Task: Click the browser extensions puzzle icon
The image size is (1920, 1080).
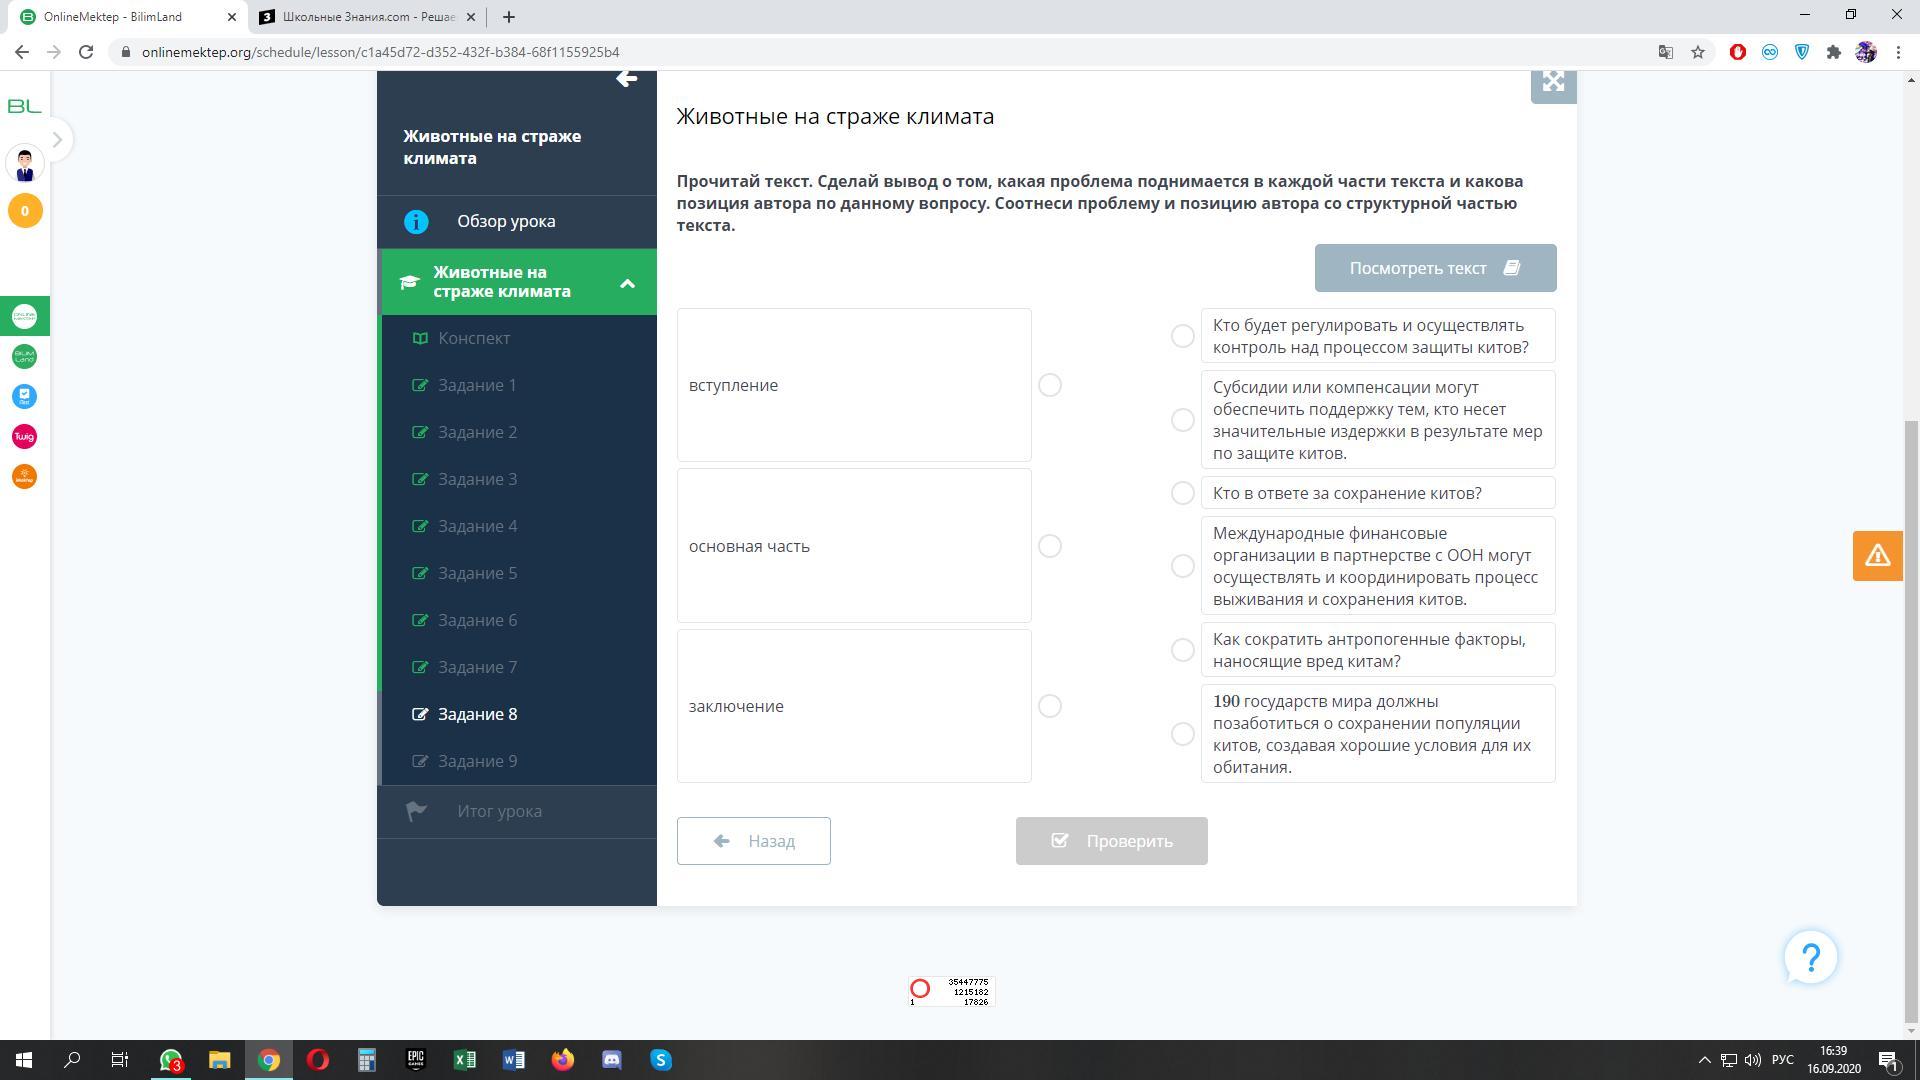Action: 1833,52
